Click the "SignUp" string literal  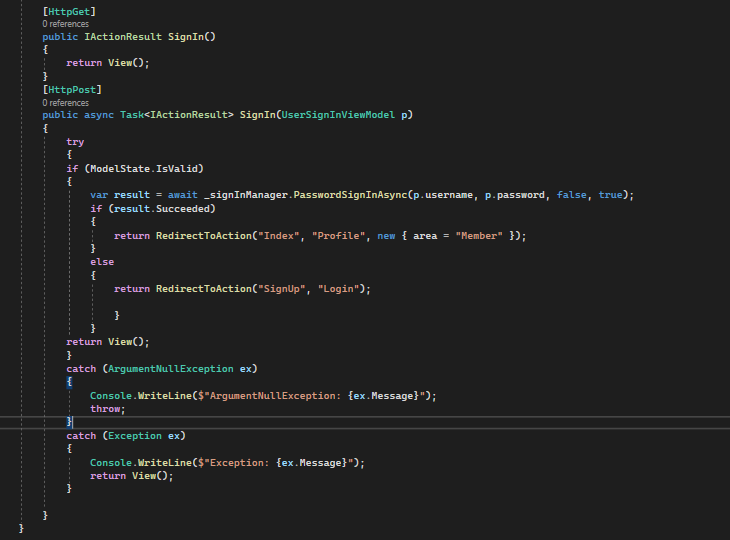coord(282,289)
